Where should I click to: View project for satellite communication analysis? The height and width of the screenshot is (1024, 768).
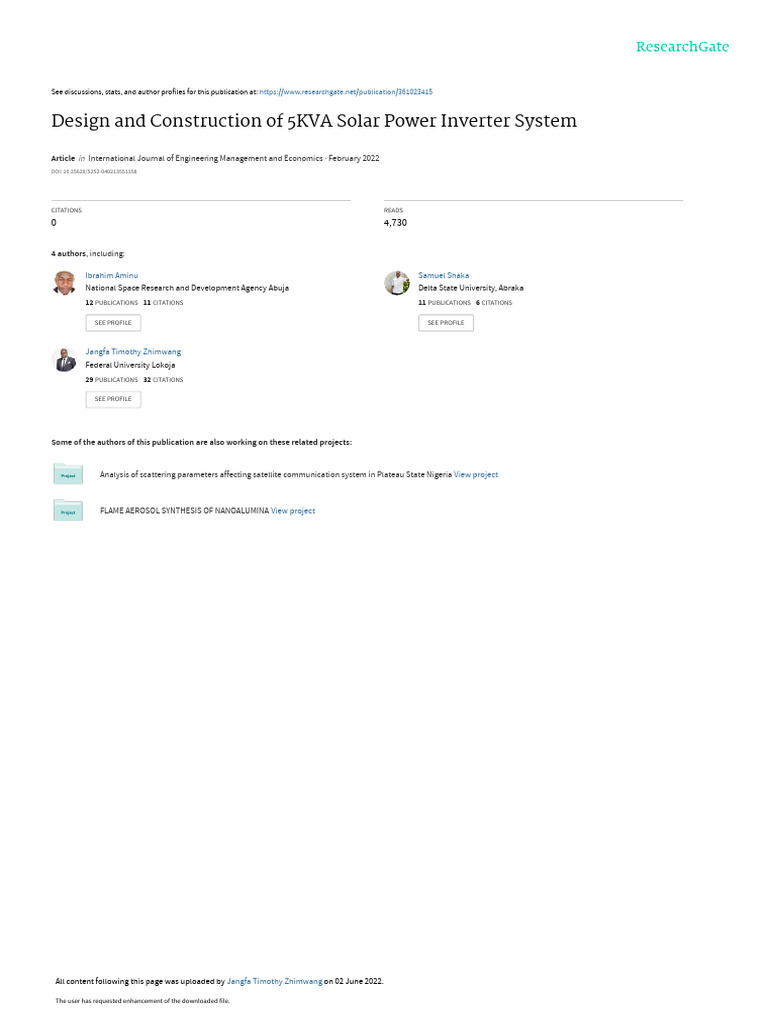476,475
